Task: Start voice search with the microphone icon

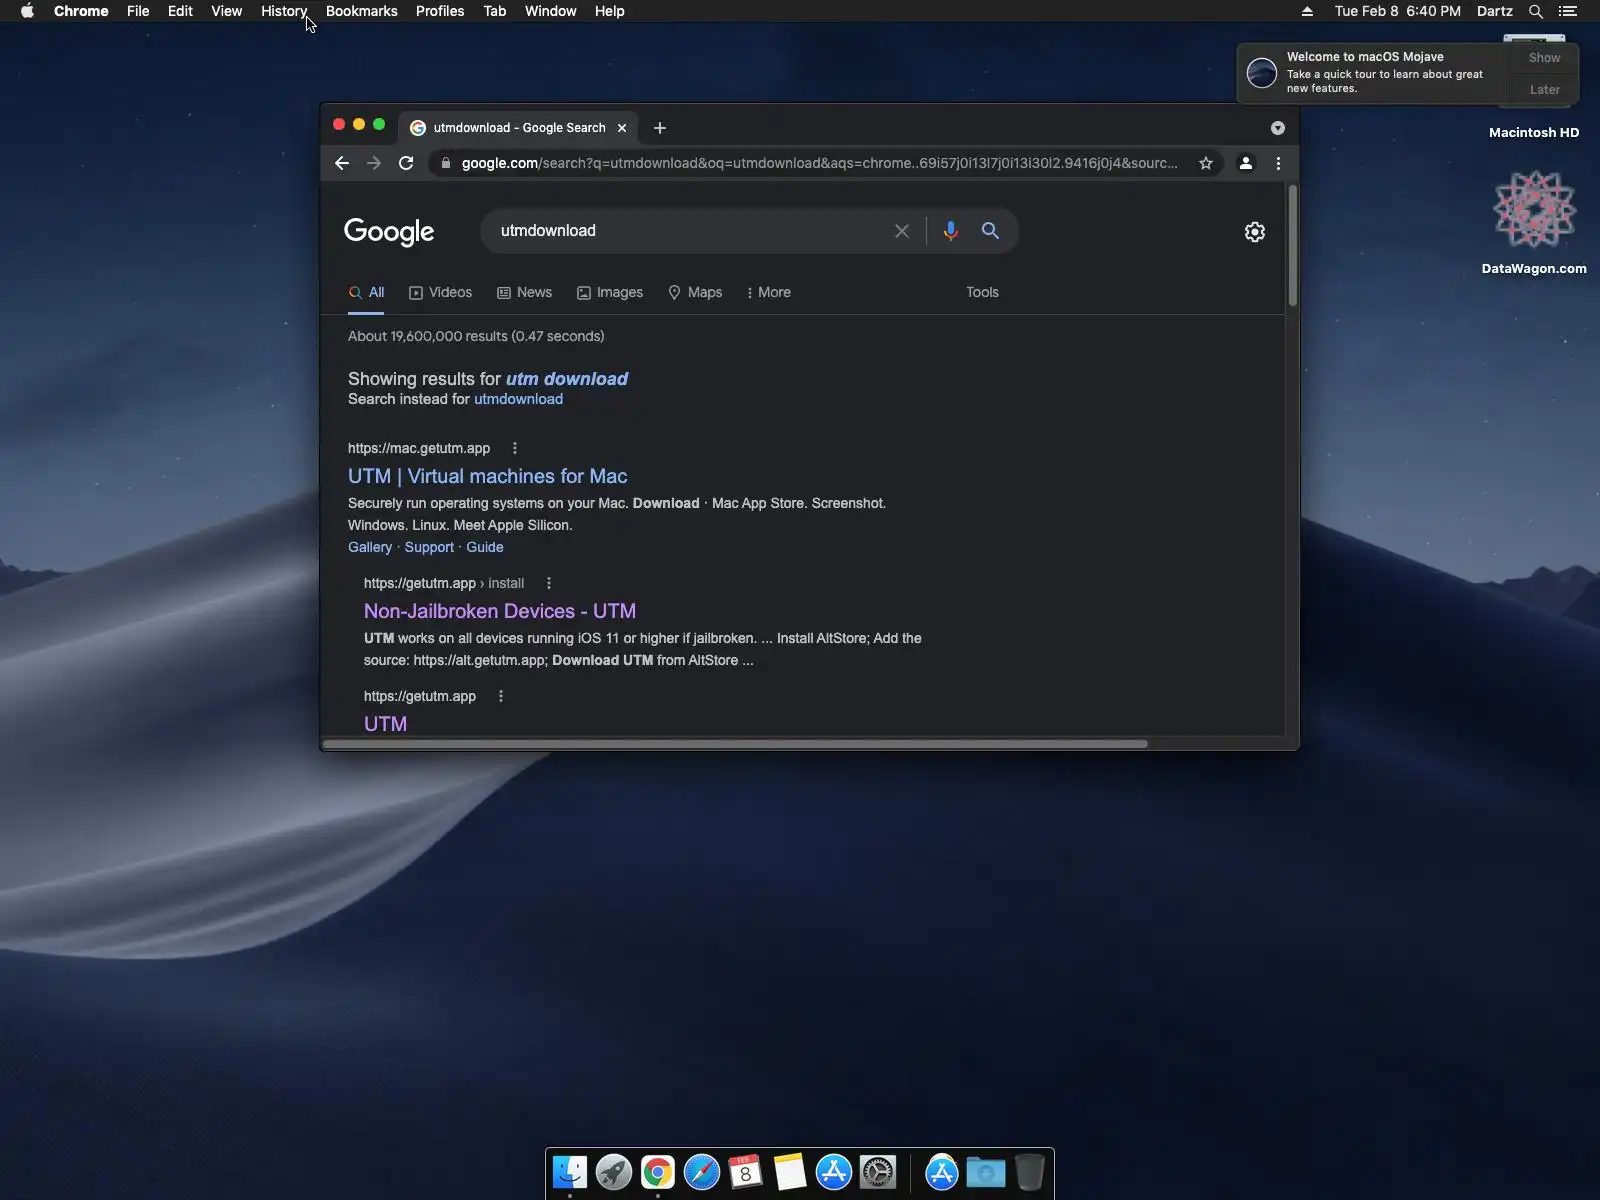Action: tap(950, 231)
